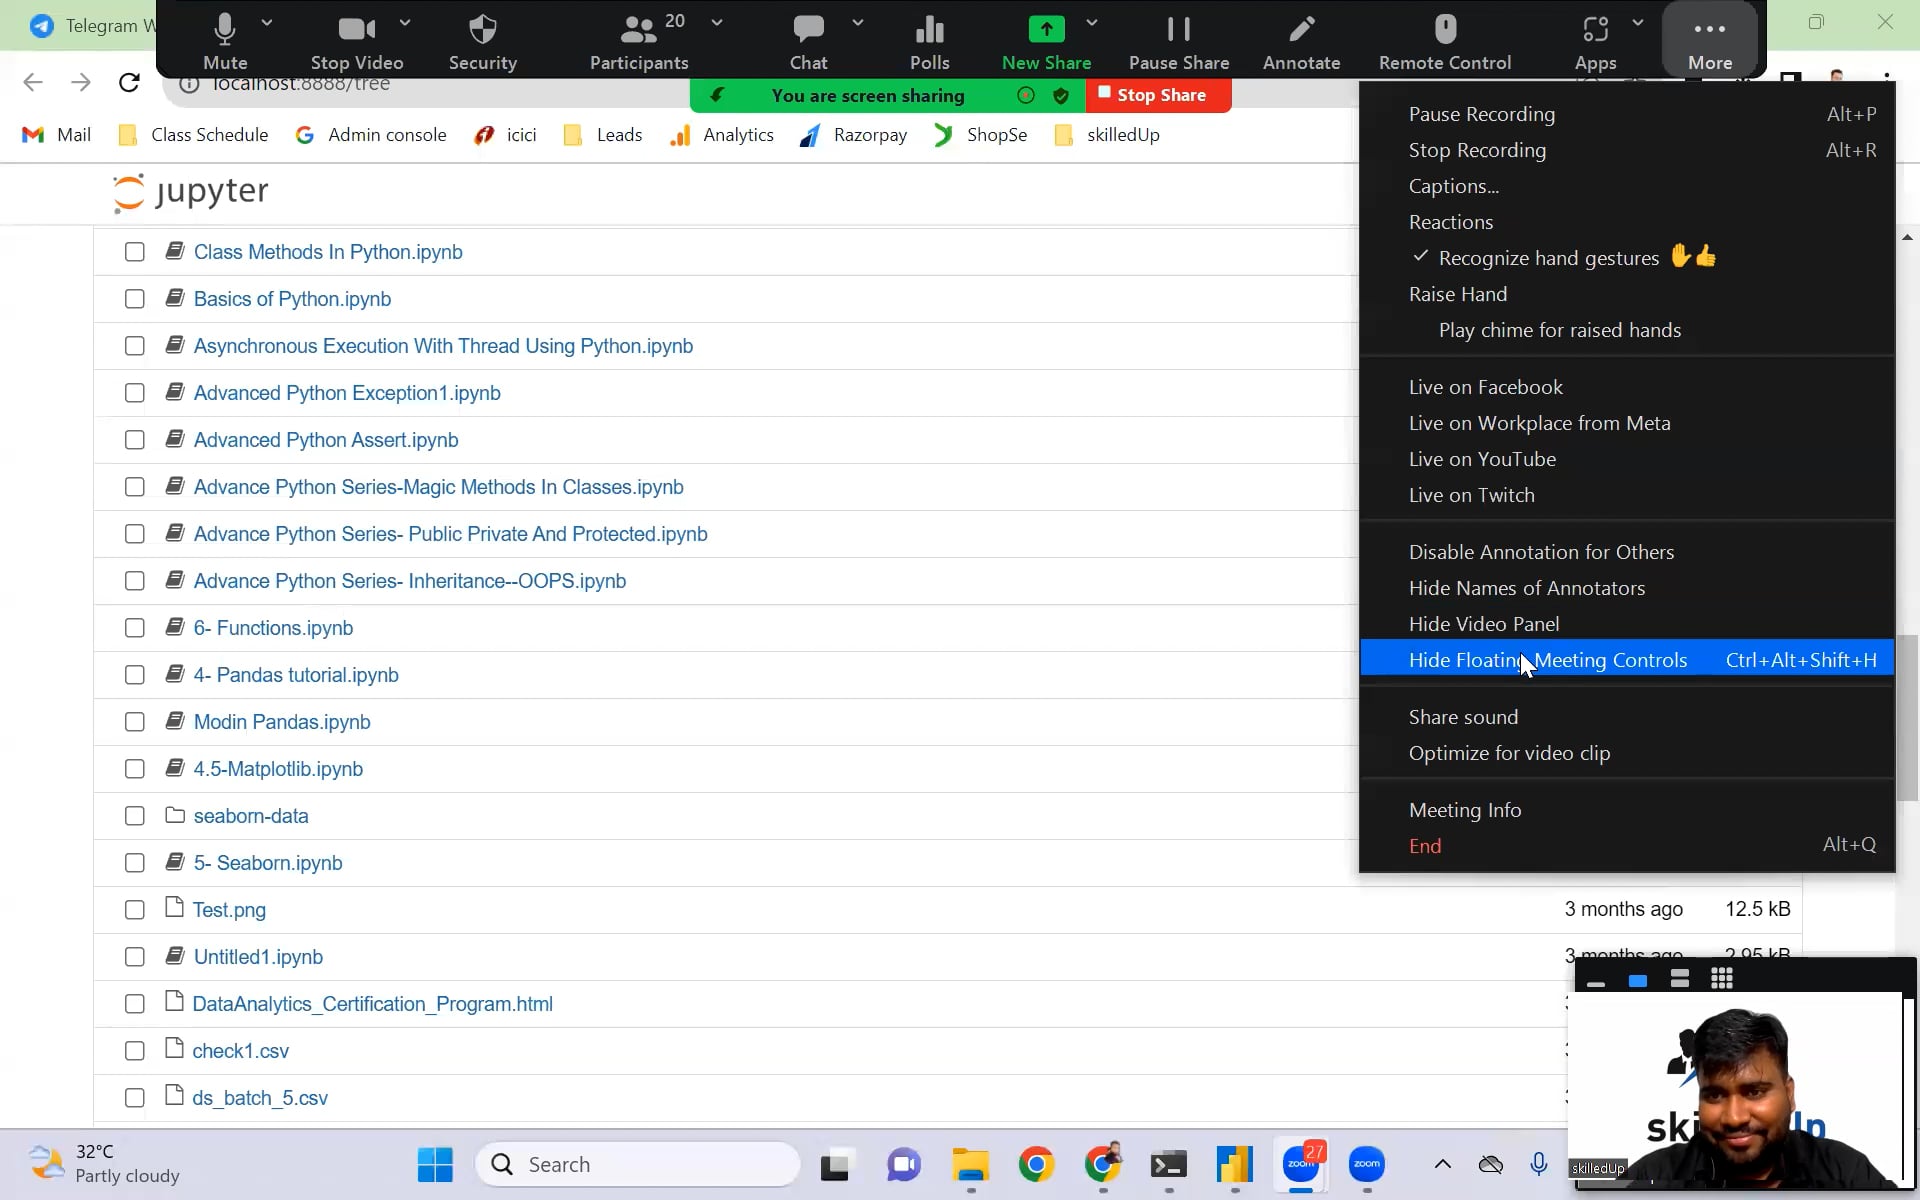Select checkbox for Class Methods In Python.ipynb
This screenshot has width=1920, height=1200.
click(134, 252)
